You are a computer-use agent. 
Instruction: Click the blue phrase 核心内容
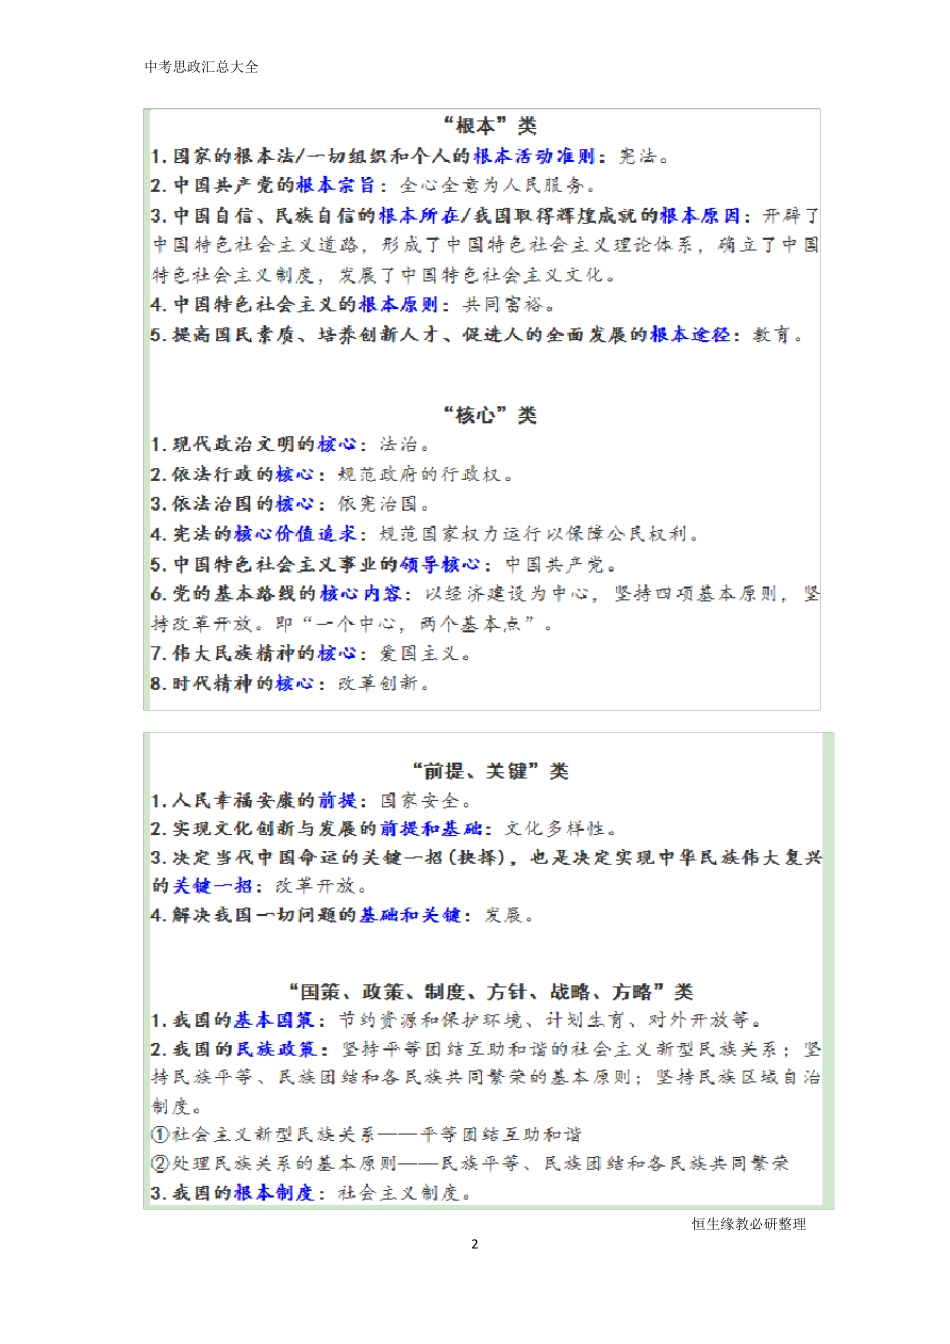click(x=360, y=593)
